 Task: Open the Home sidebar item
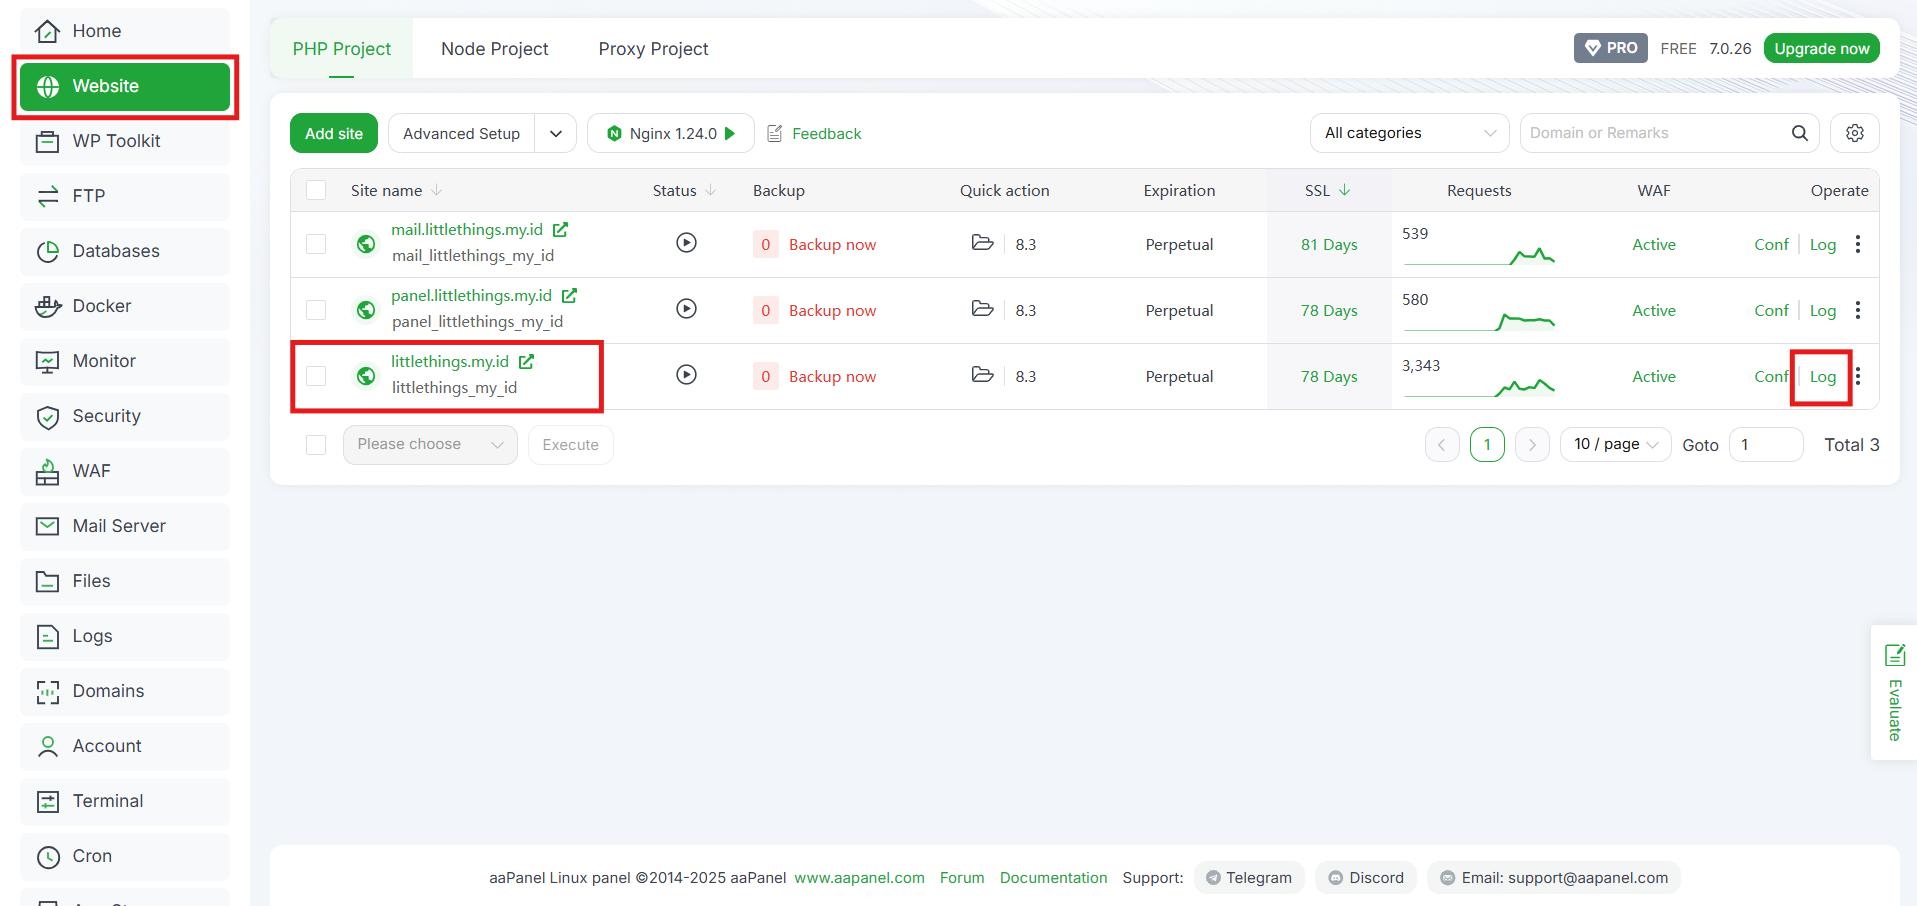pyautogui.click(x=124, y=31)
